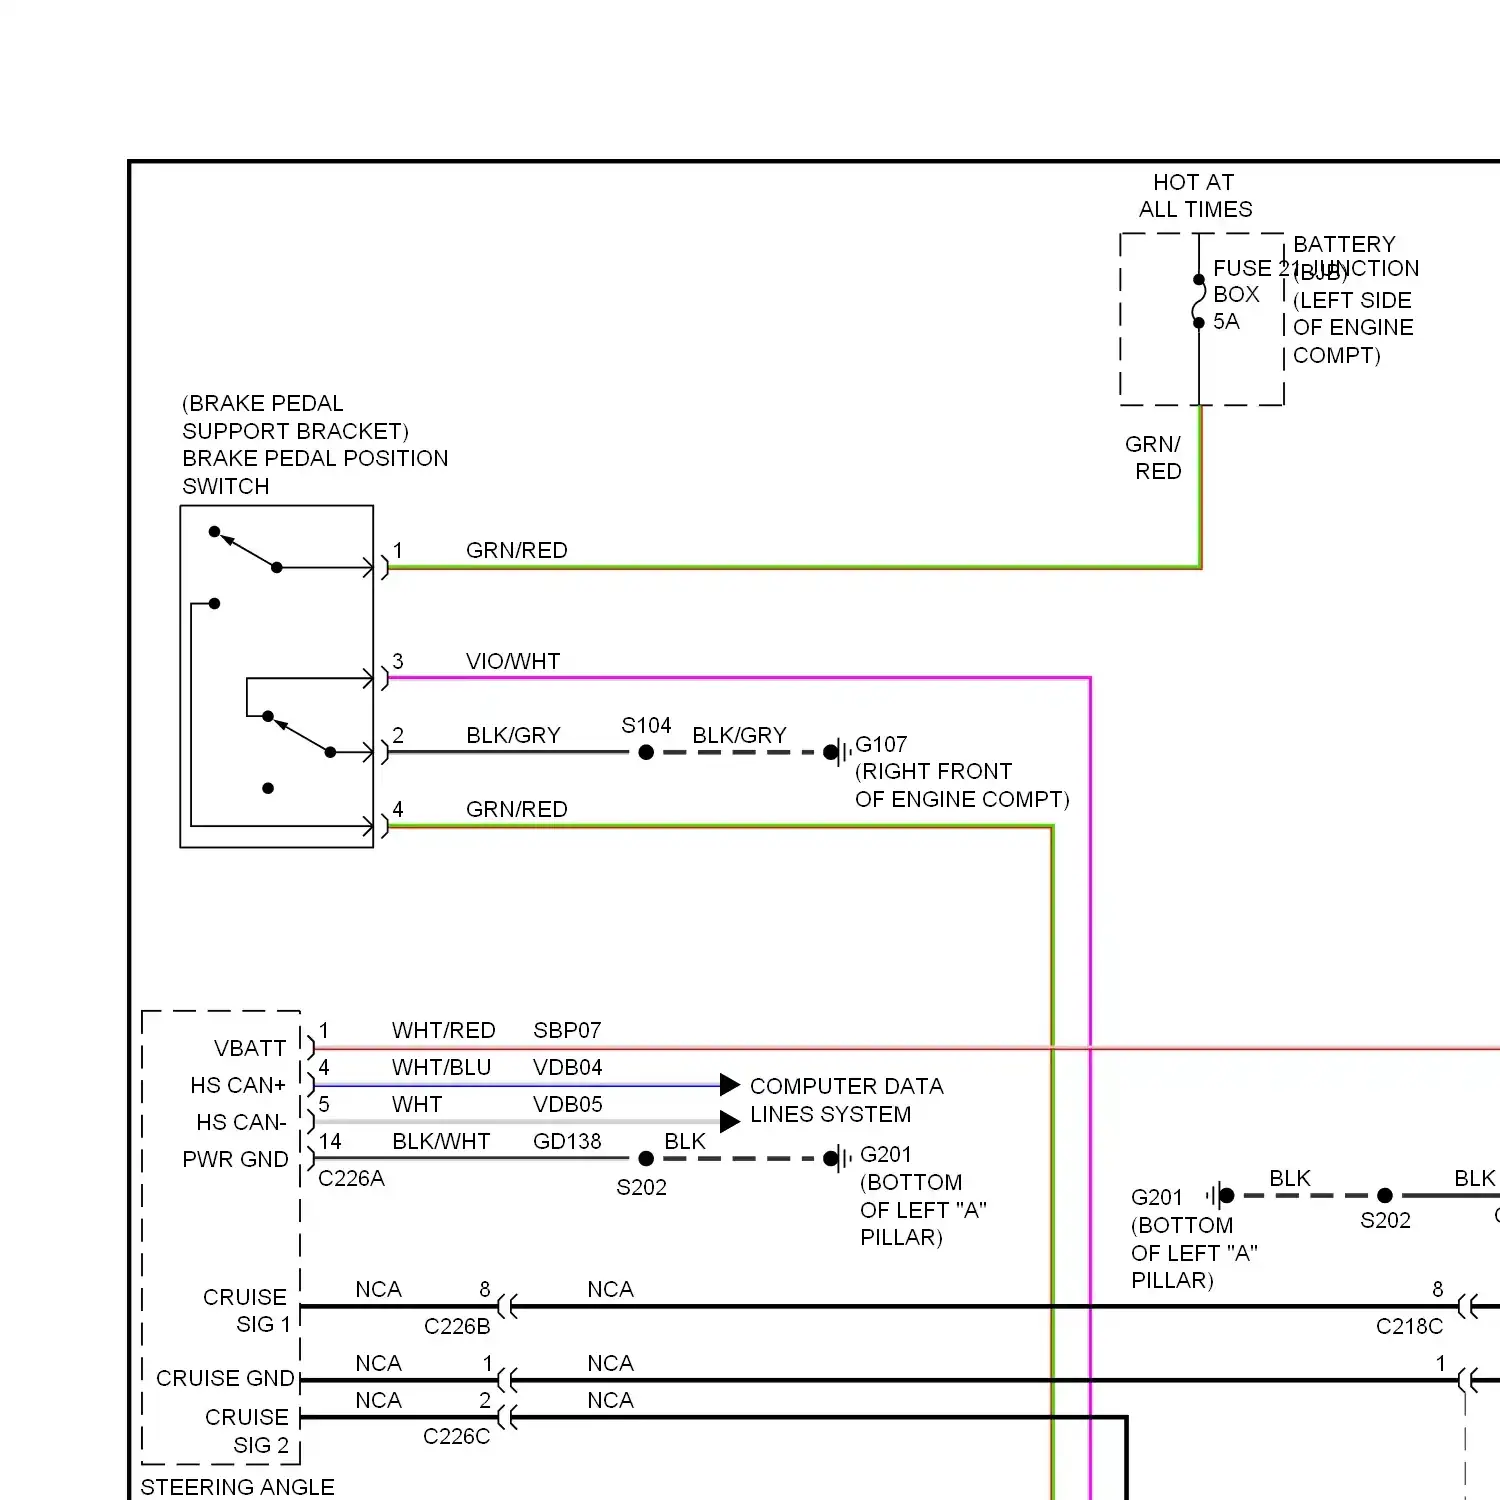Image resolution: width=1500 pixels, height=1500 pixels.
Task: Click the arrowhead ending the blue HS CAN+ wire
Action: [730, 1085]
